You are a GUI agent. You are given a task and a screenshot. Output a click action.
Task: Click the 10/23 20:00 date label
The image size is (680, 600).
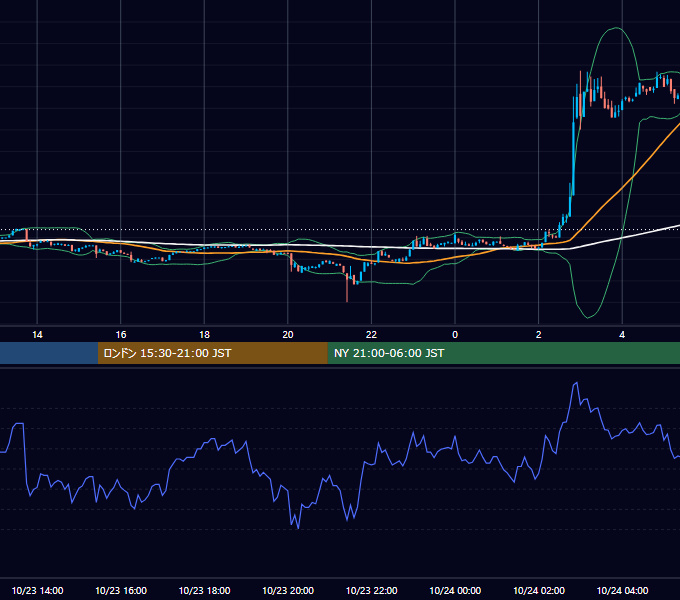288,590
